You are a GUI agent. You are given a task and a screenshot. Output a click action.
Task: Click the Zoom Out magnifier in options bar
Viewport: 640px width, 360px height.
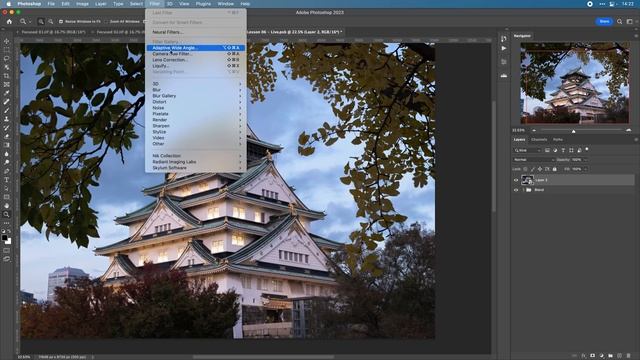coord(51,21)
